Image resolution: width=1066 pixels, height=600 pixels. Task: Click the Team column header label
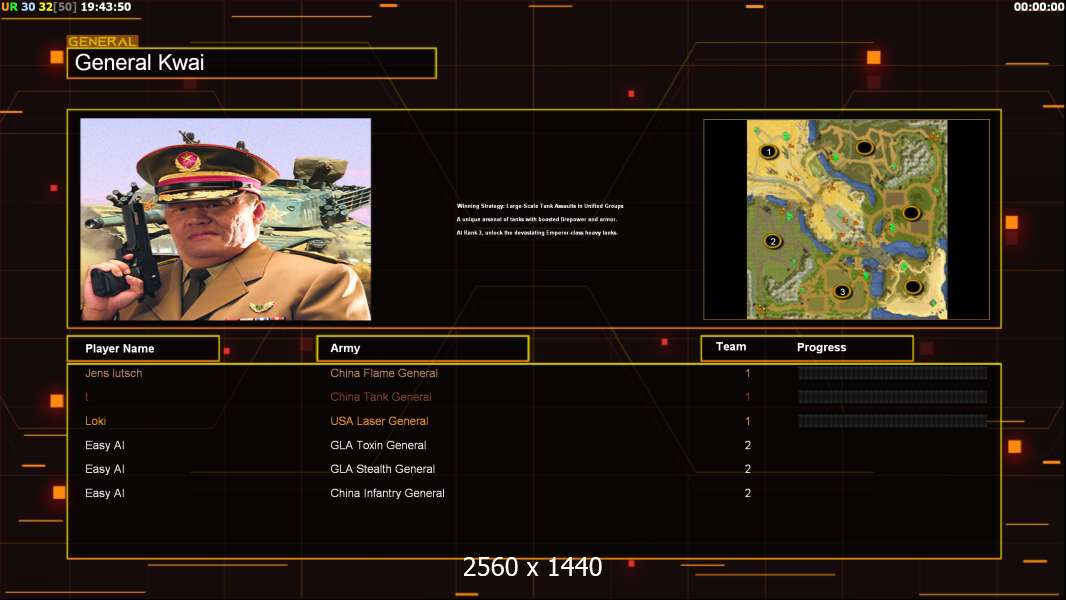pos(731,347)
